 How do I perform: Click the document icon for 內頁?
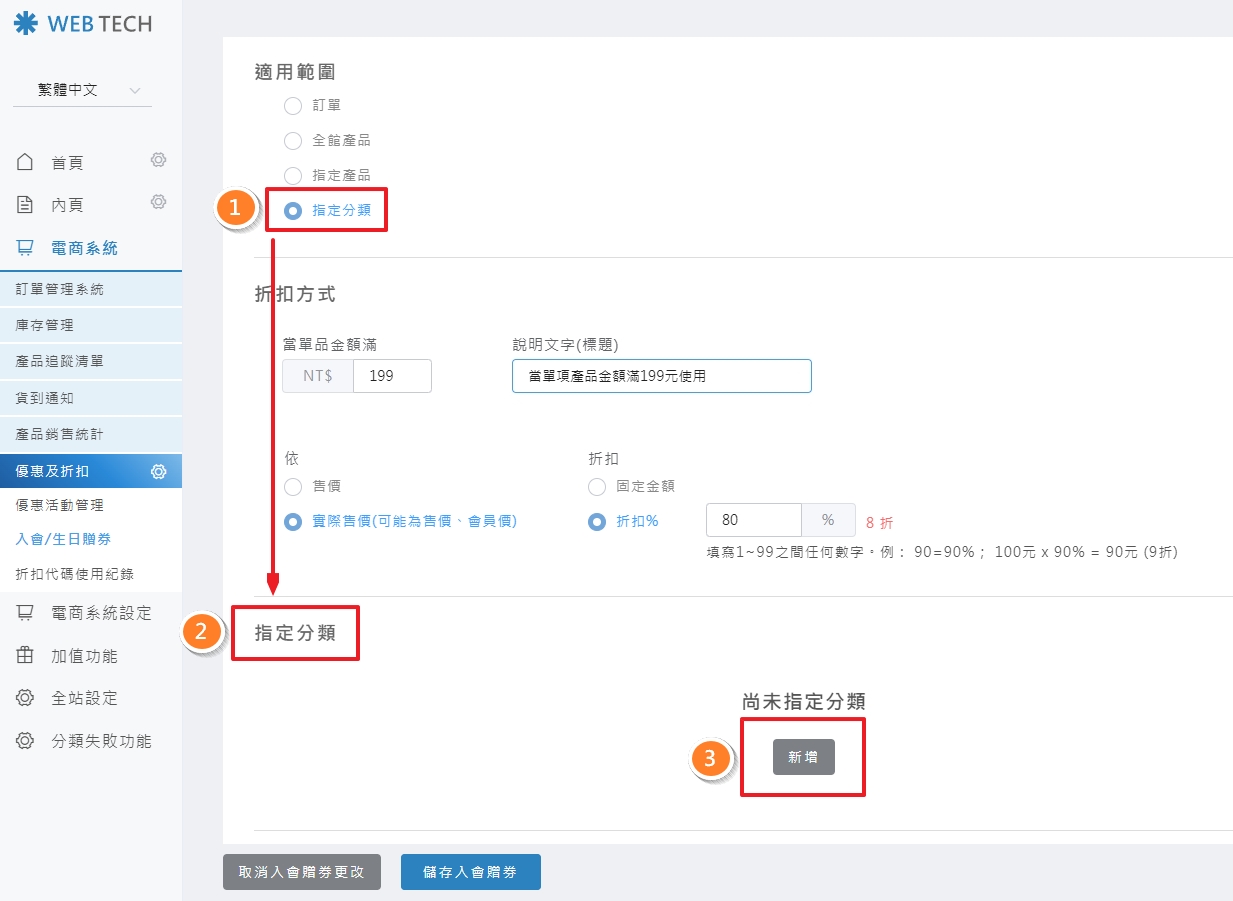coord(26,205)
